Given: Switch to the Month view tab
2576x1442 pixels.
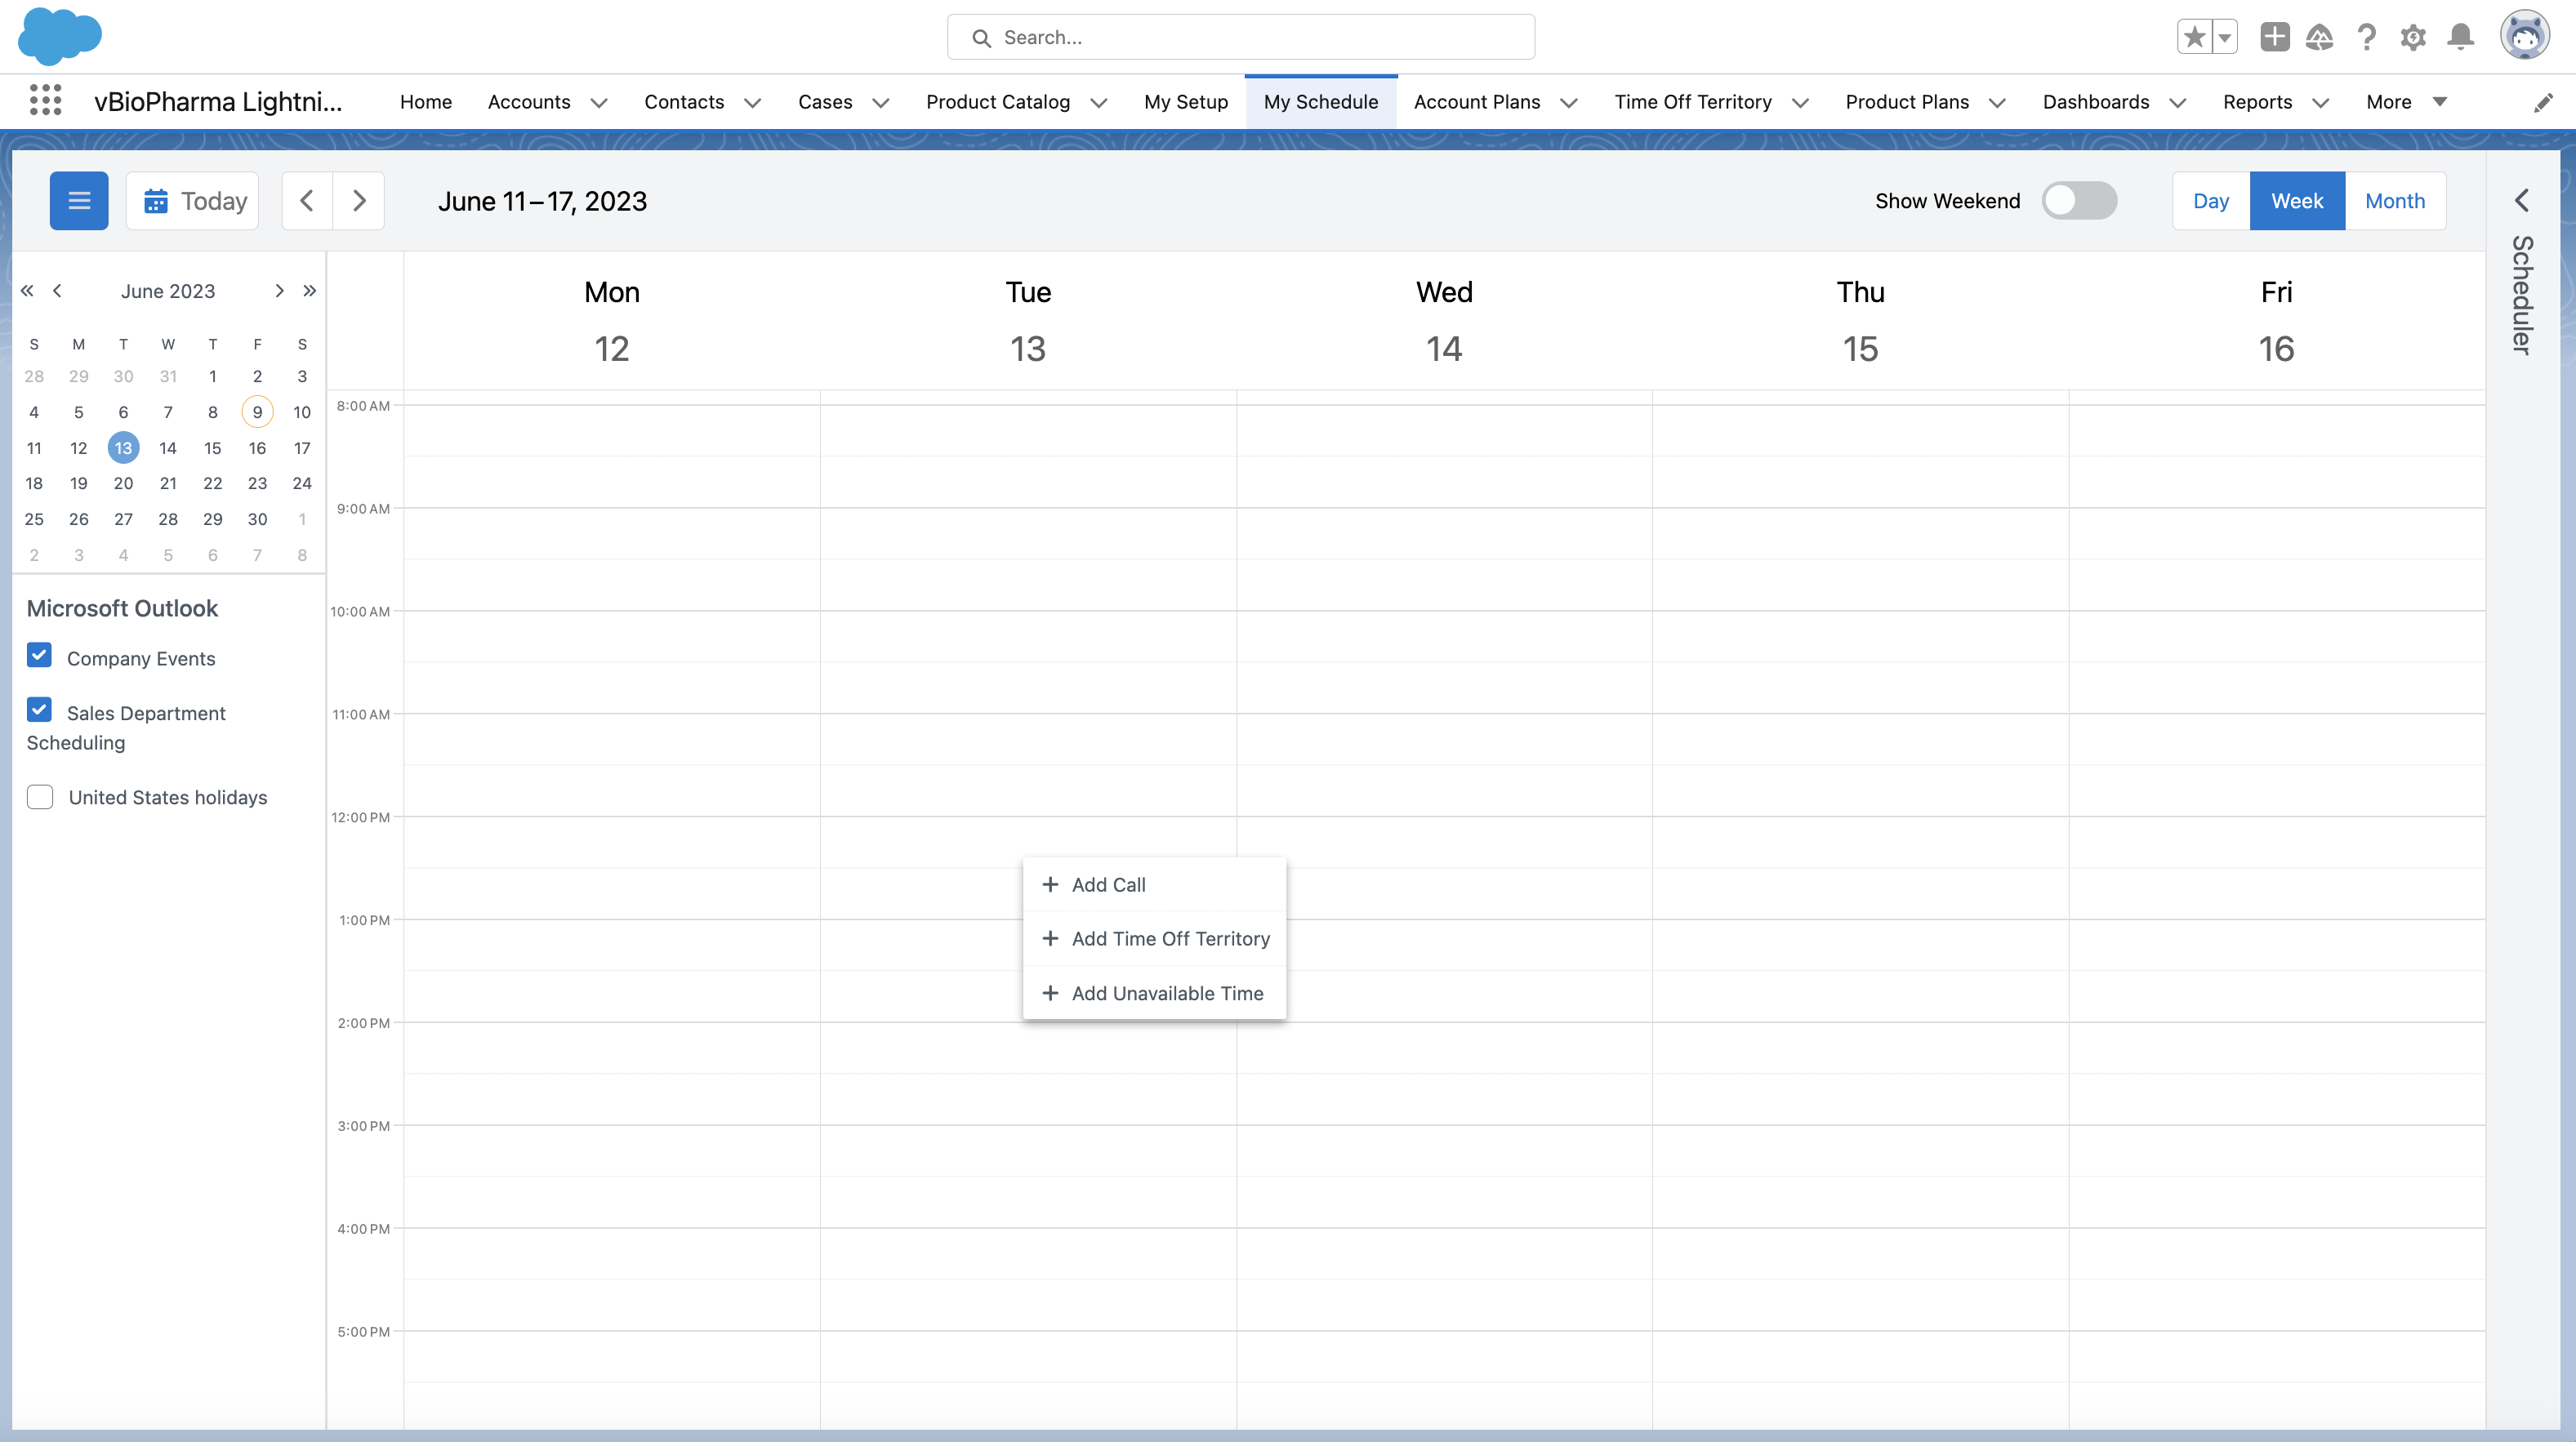Looking at the screenshot, I should tap(2394, 201).
